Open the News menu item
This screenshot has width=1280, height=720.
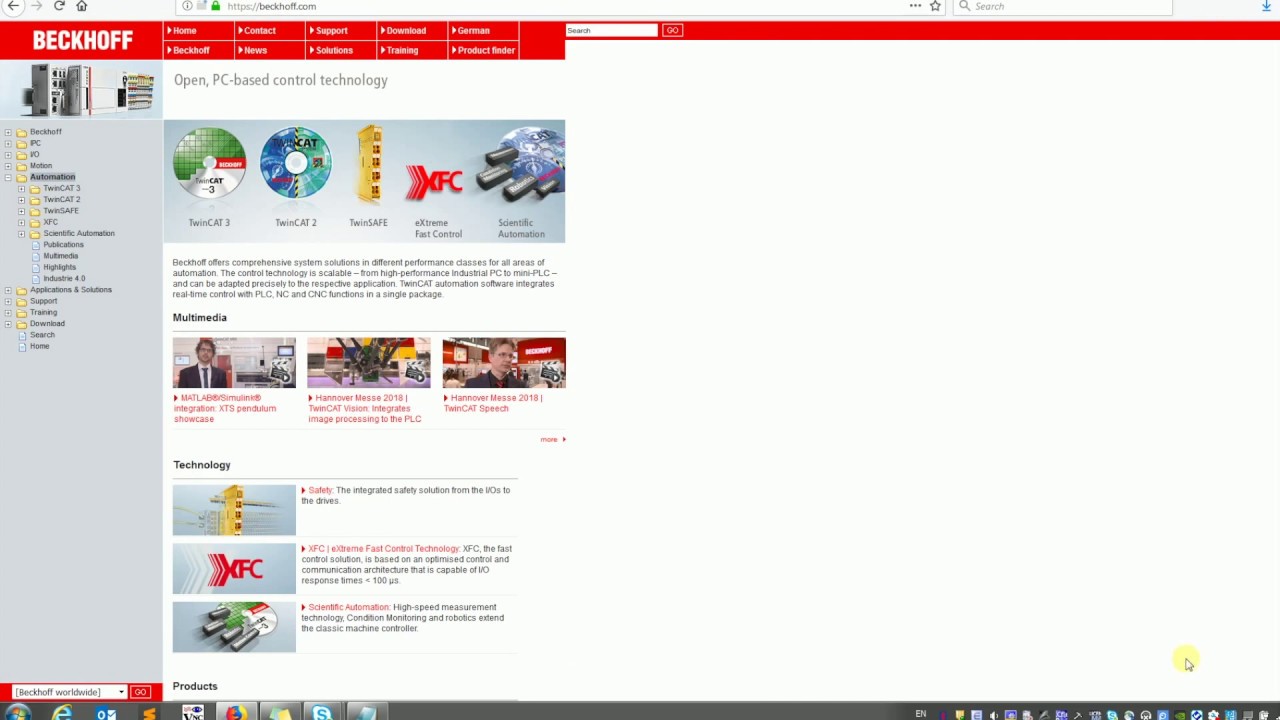coord(253,50)
